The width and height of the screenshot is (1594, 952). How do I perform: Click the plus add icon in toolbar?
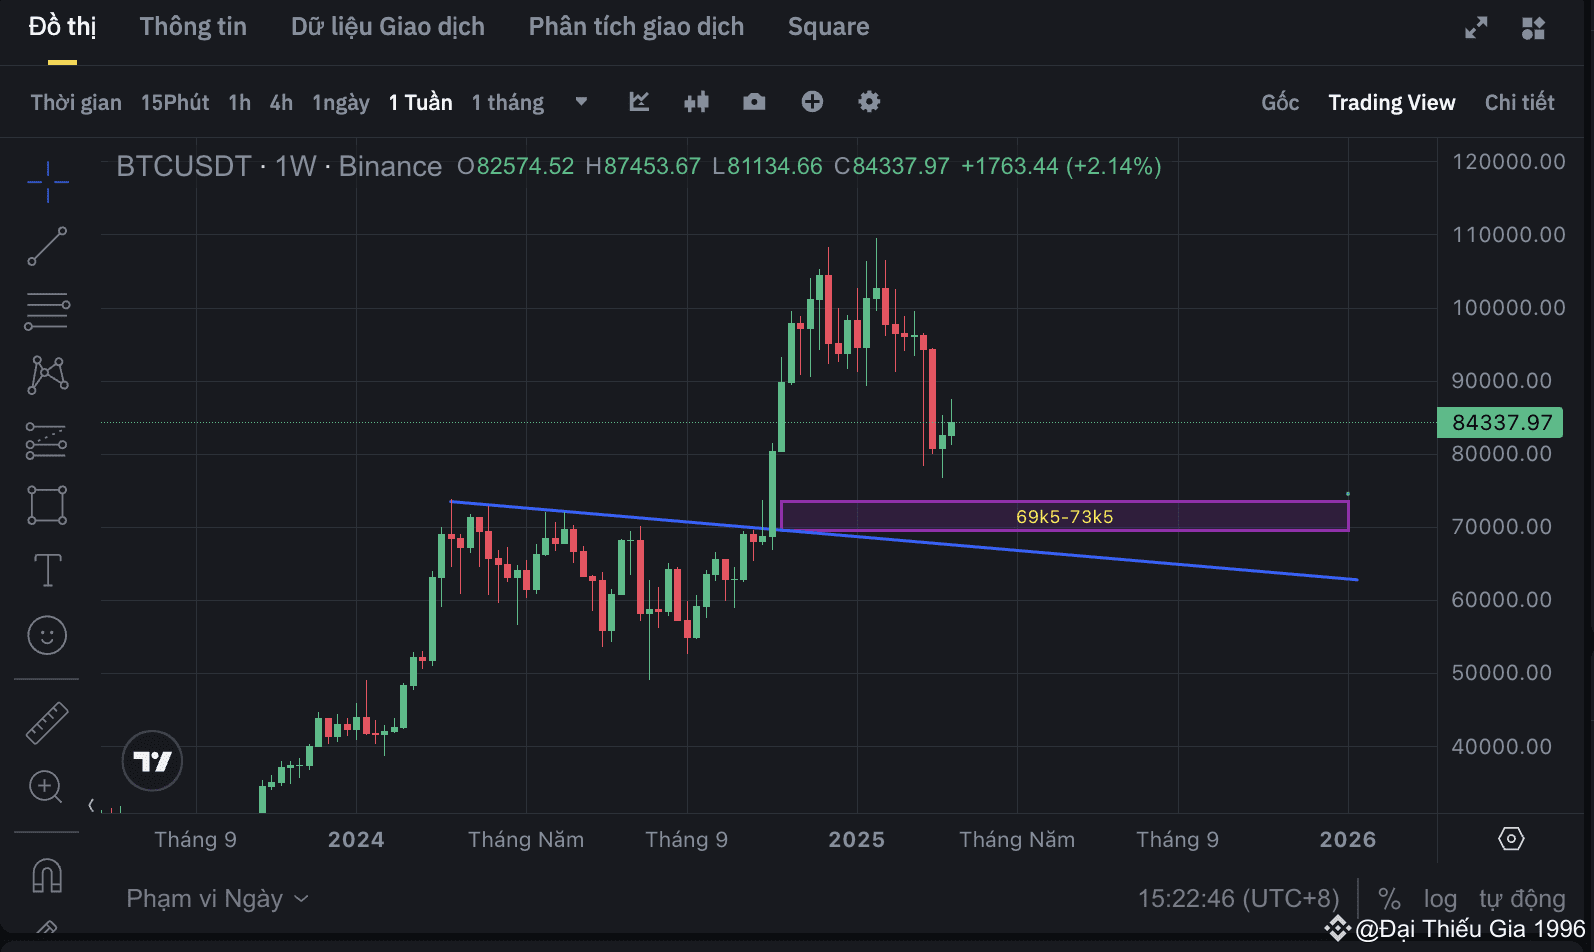tap(812, 102)
